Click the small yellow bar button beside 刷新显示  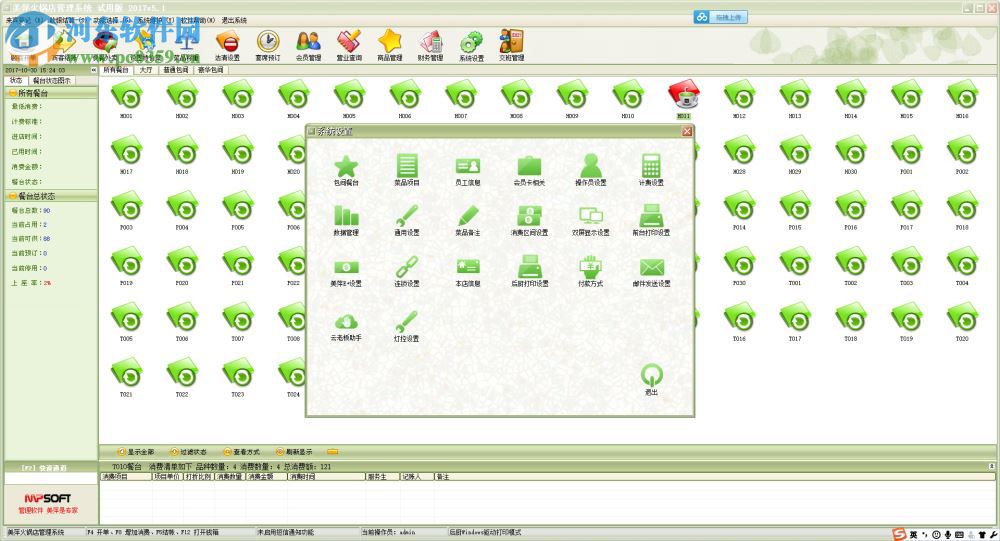(x=332, y=452)
